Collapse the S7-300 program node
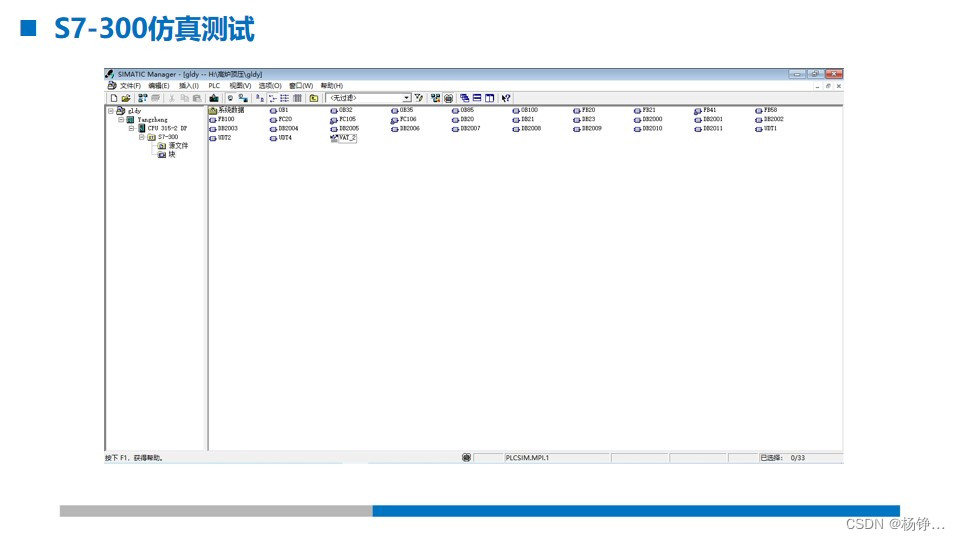The width and height of the screenshot is (960, 540). tap(141, 137)
